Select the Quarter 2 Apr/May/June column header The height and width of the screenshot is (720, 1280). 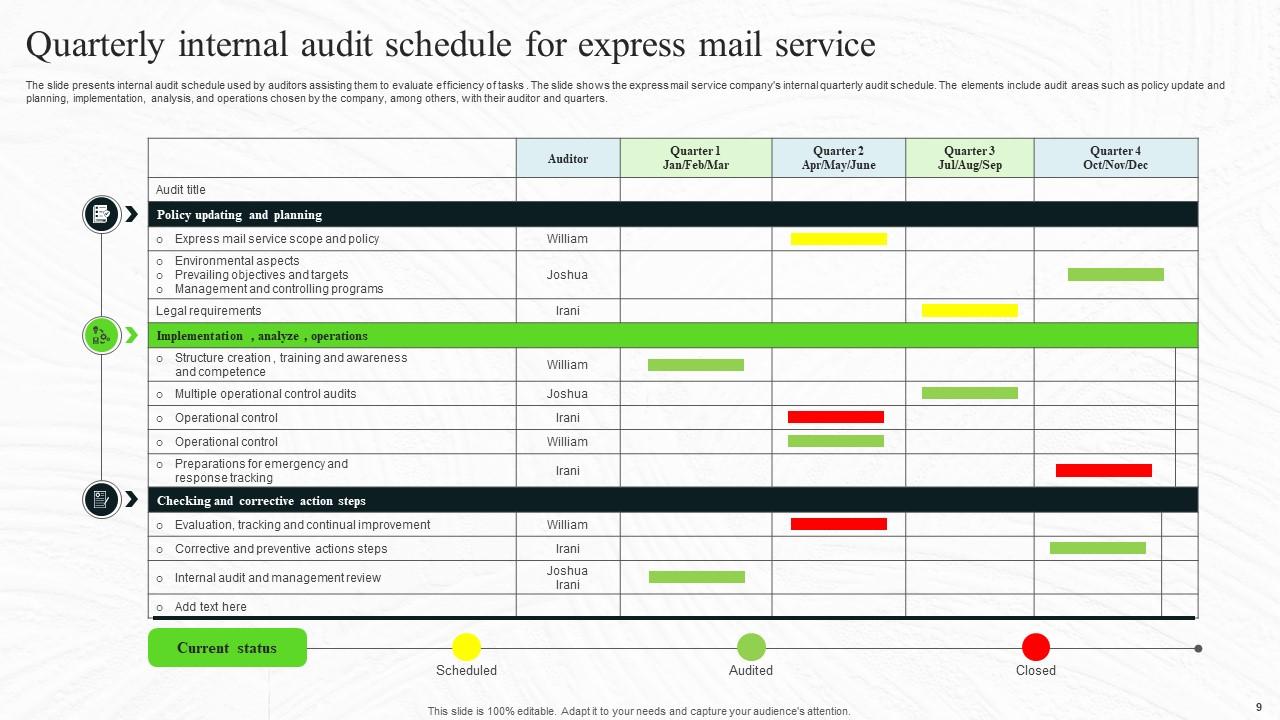[837, 158]
